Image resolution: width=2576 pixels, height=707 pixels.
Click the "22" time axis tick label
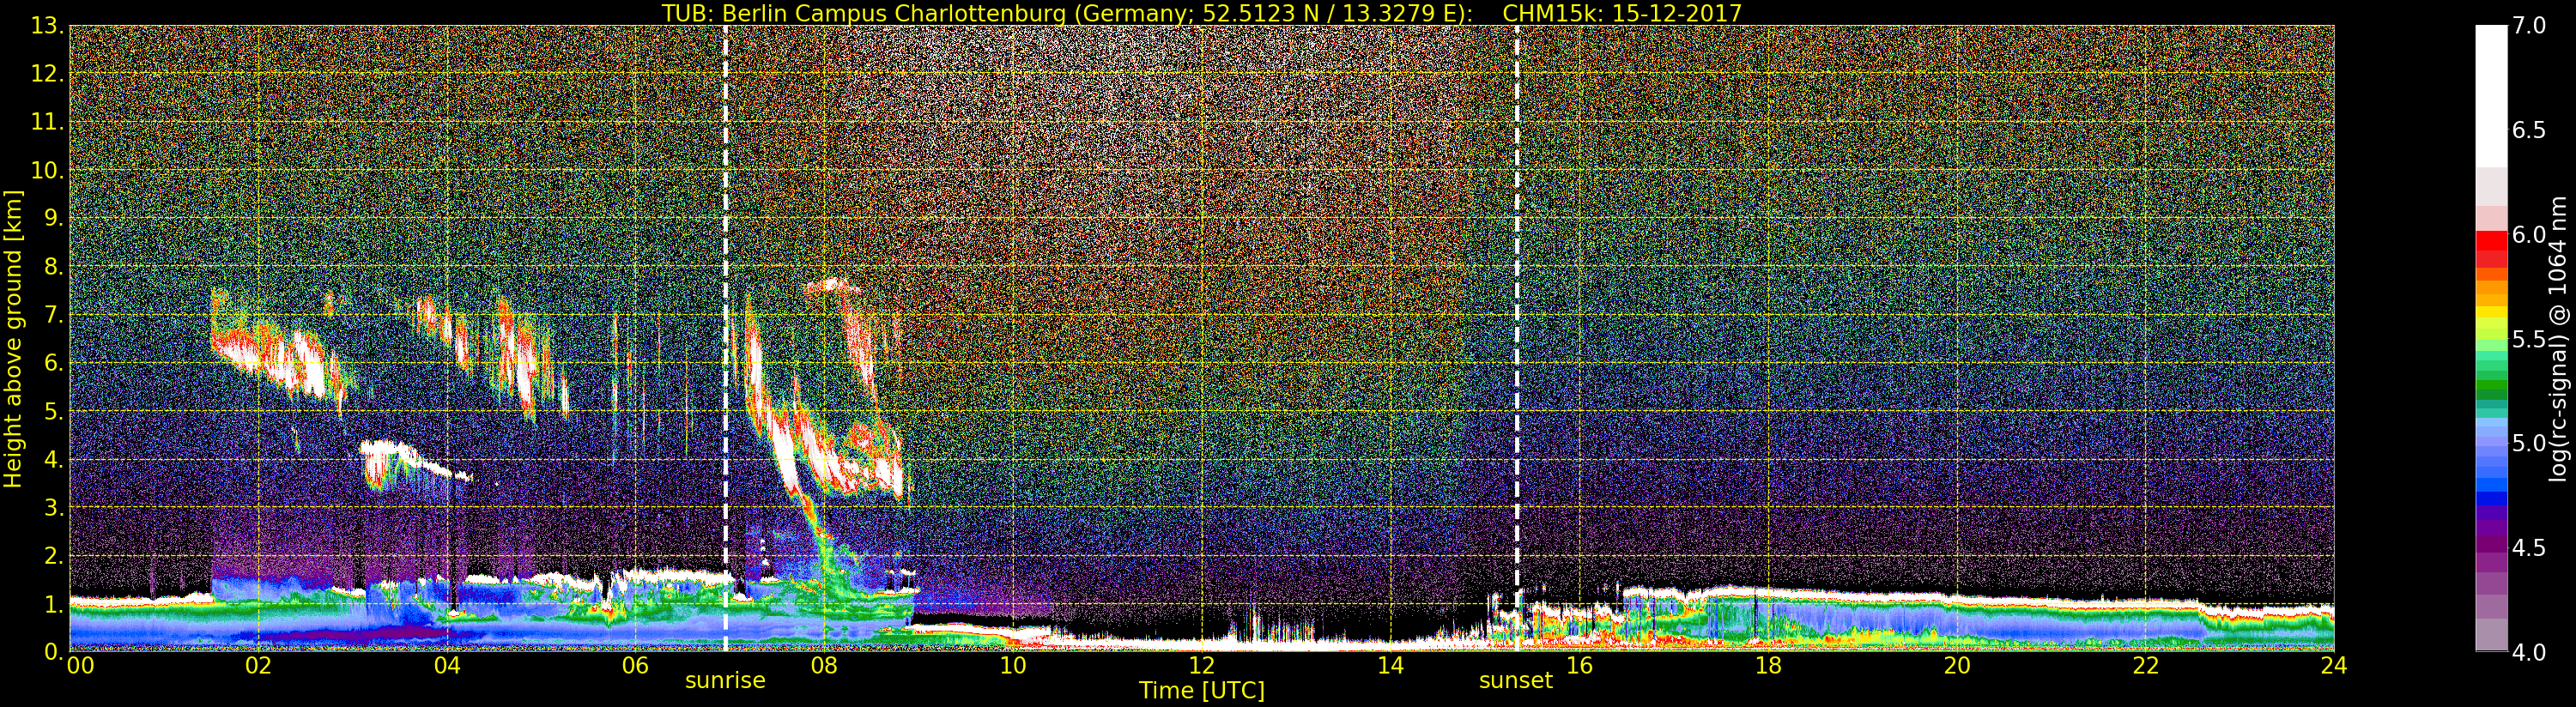[2145, 665]
